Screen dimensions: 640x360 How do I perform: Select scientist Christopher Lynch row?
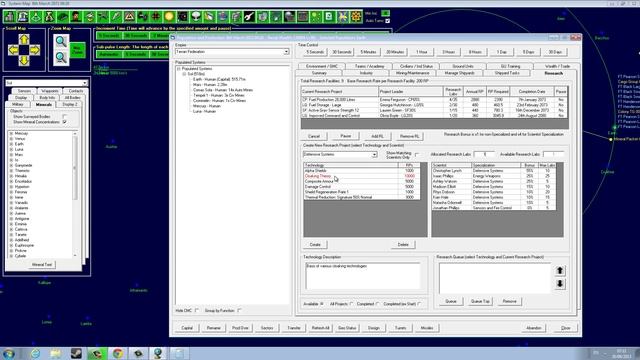494,171
